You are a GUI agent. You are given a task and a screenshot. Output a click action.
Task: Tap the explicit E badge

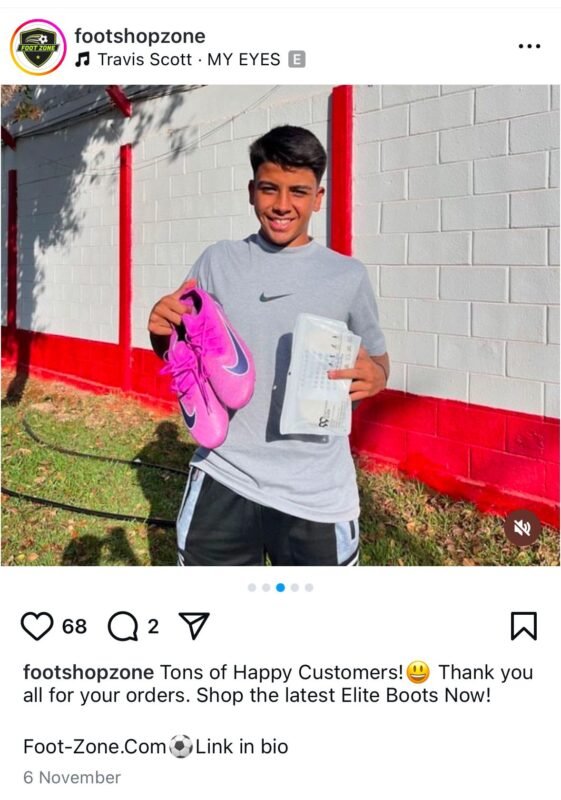coord(297,60)
